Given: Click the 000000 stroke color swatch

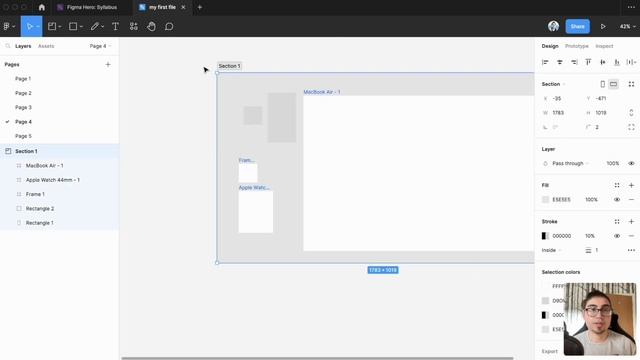Looking at the screenshot, I should click(x=545, y=236).
